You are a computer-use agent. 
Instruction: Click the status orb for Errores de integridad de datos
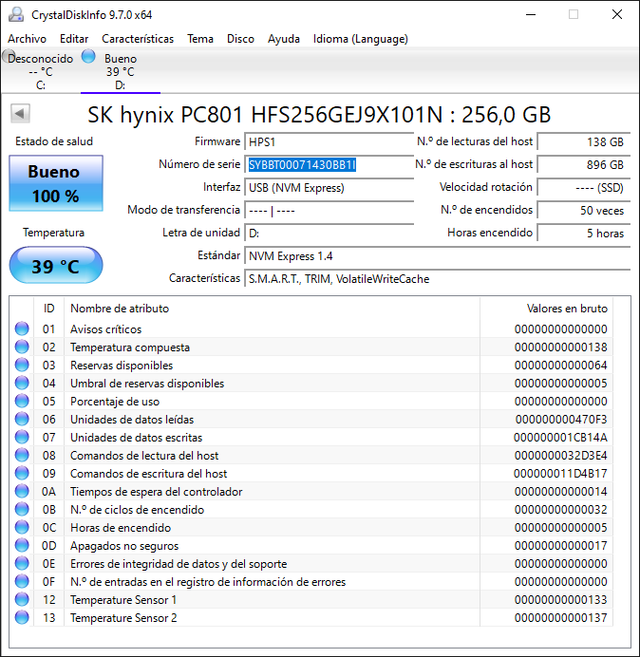[x=22, y=563]
